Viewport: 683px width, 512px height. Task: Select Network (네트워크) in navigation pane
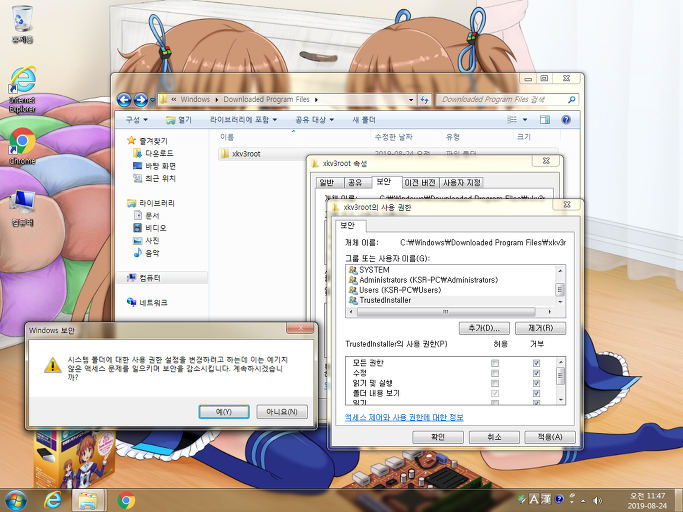click(147, 302)
